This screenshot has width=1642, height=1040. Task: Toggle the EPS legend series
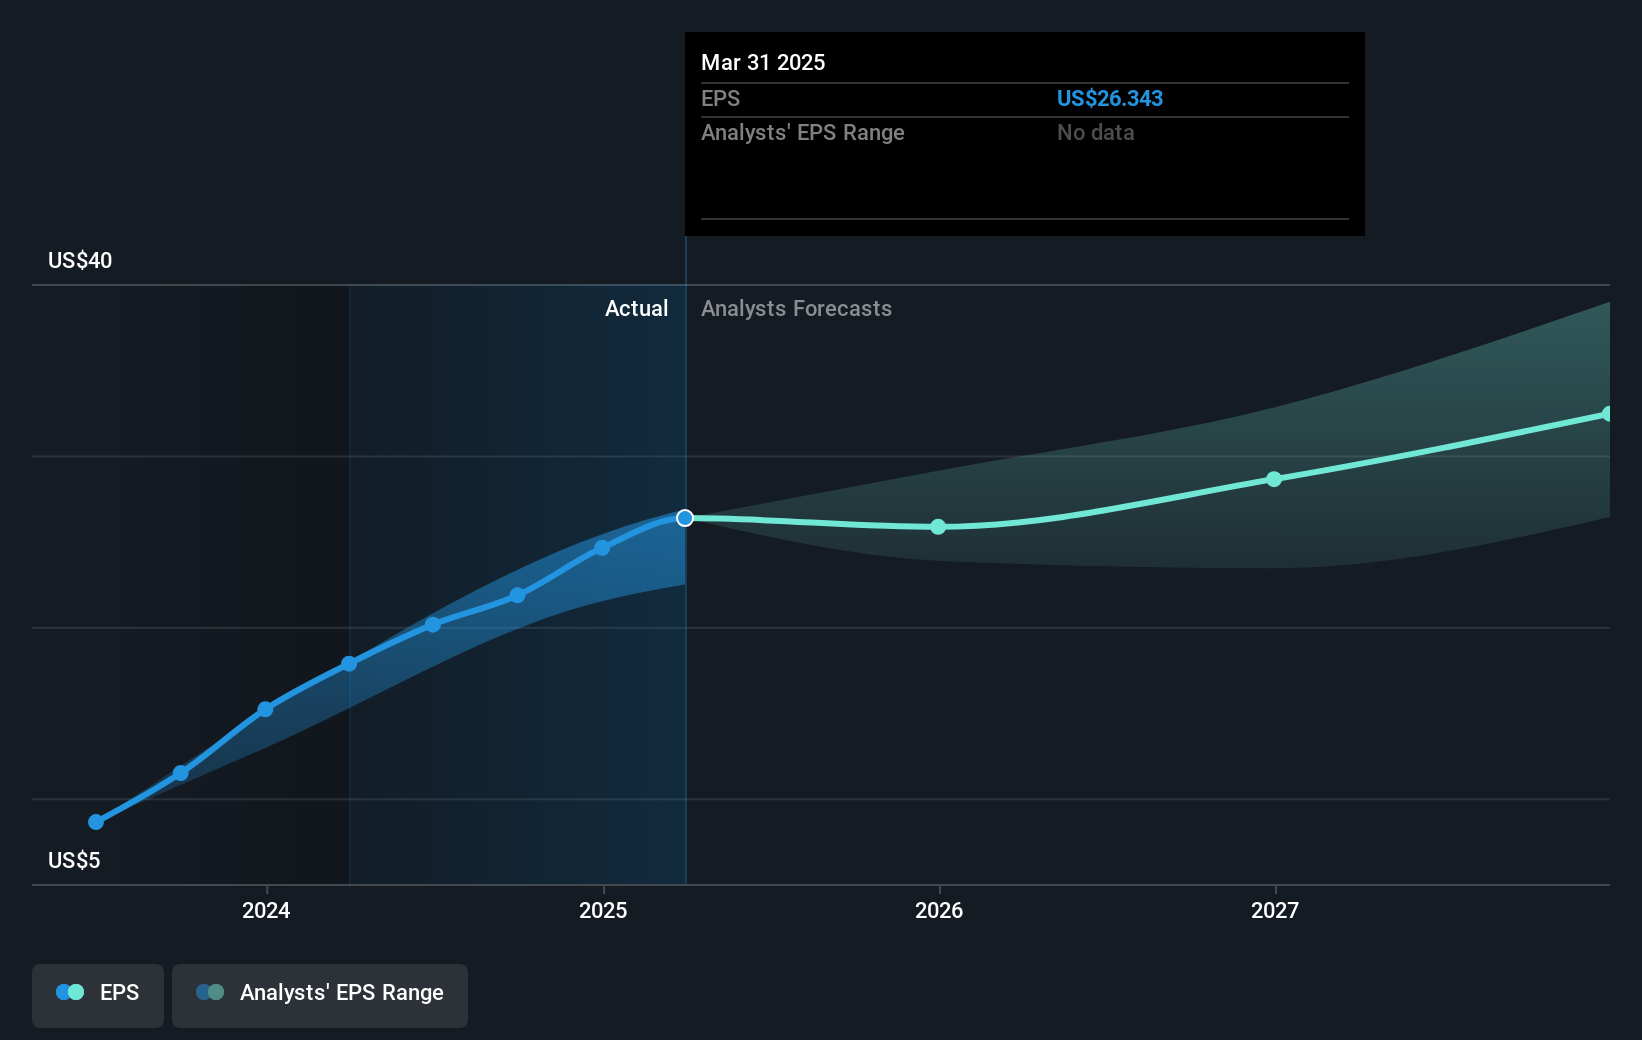tap(98, 994)
